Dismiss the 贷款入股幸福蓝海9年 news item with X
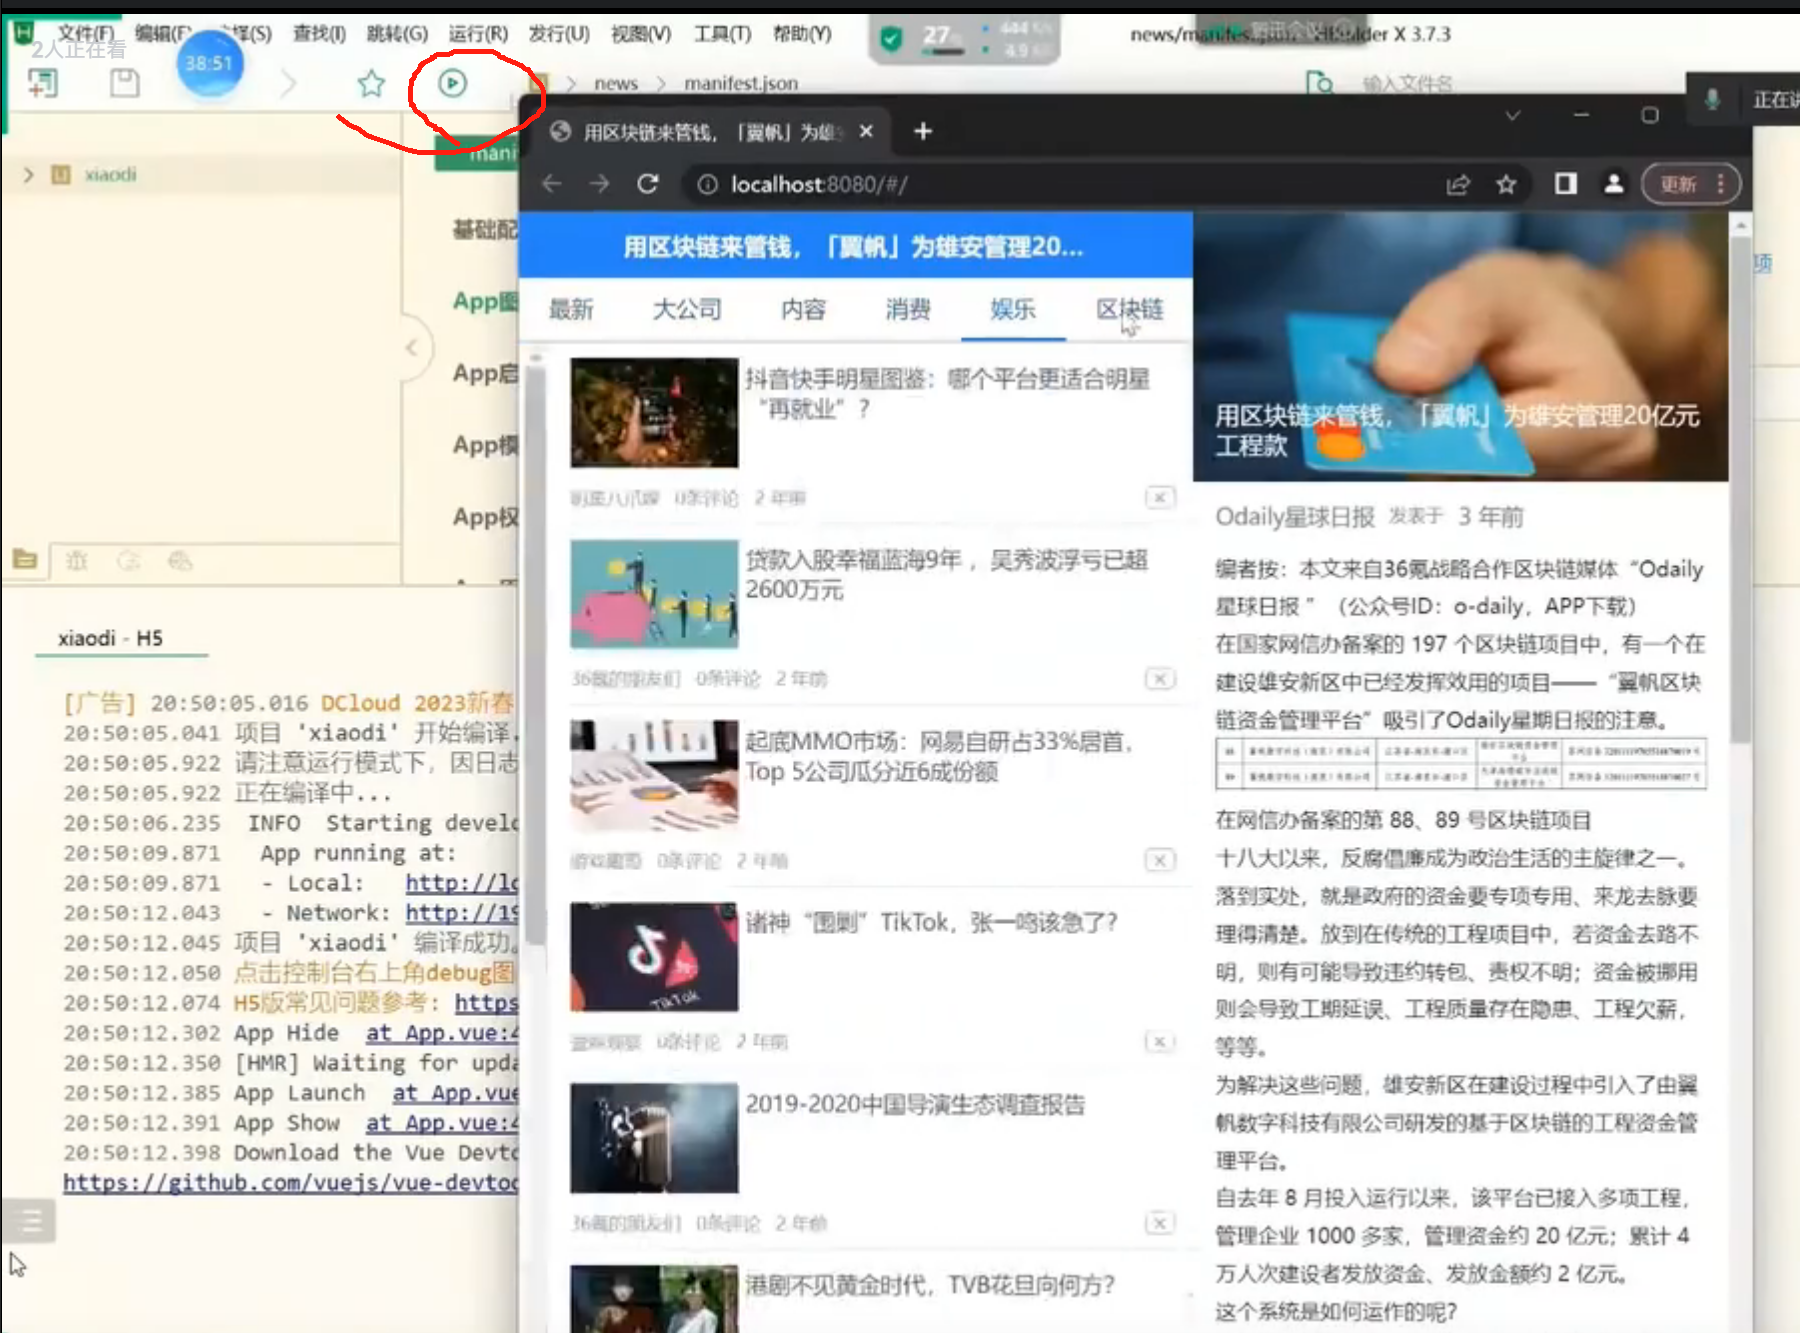Viewport: 1800px width, 1333px height. (x=1159, y=679)
